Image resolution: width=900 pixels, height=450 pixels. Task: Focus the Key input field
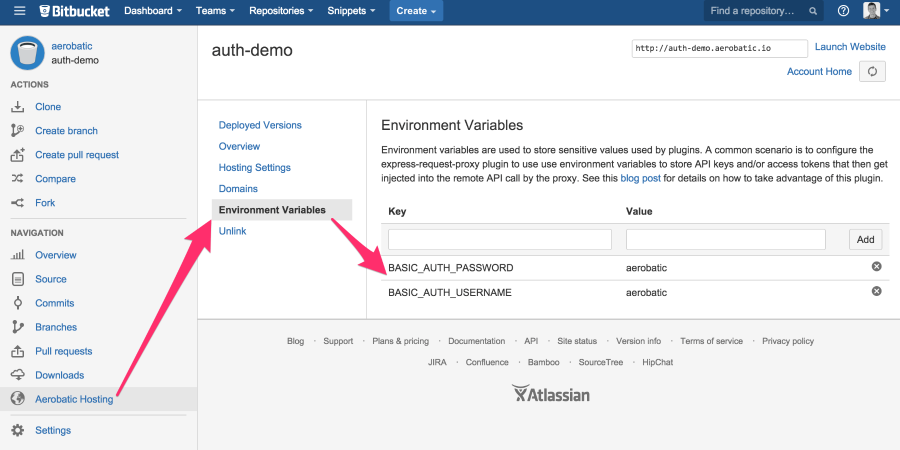click(x=500, y=239)
